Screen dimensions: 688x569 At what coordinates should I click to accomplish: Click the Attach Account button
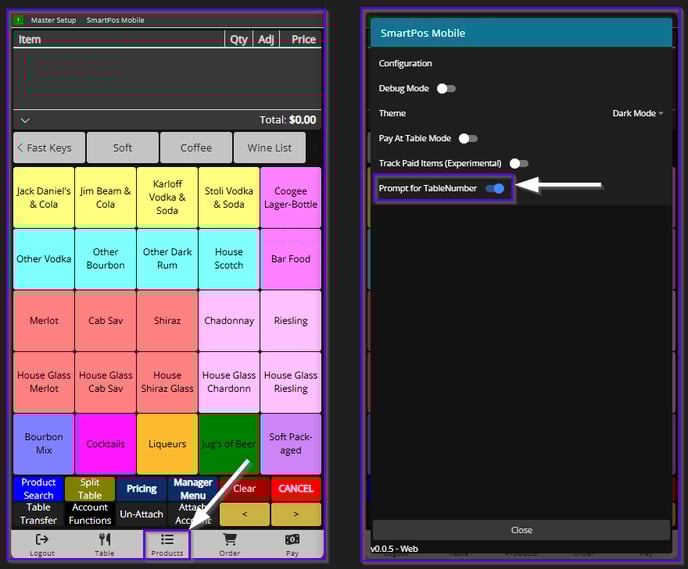point(193,514)
